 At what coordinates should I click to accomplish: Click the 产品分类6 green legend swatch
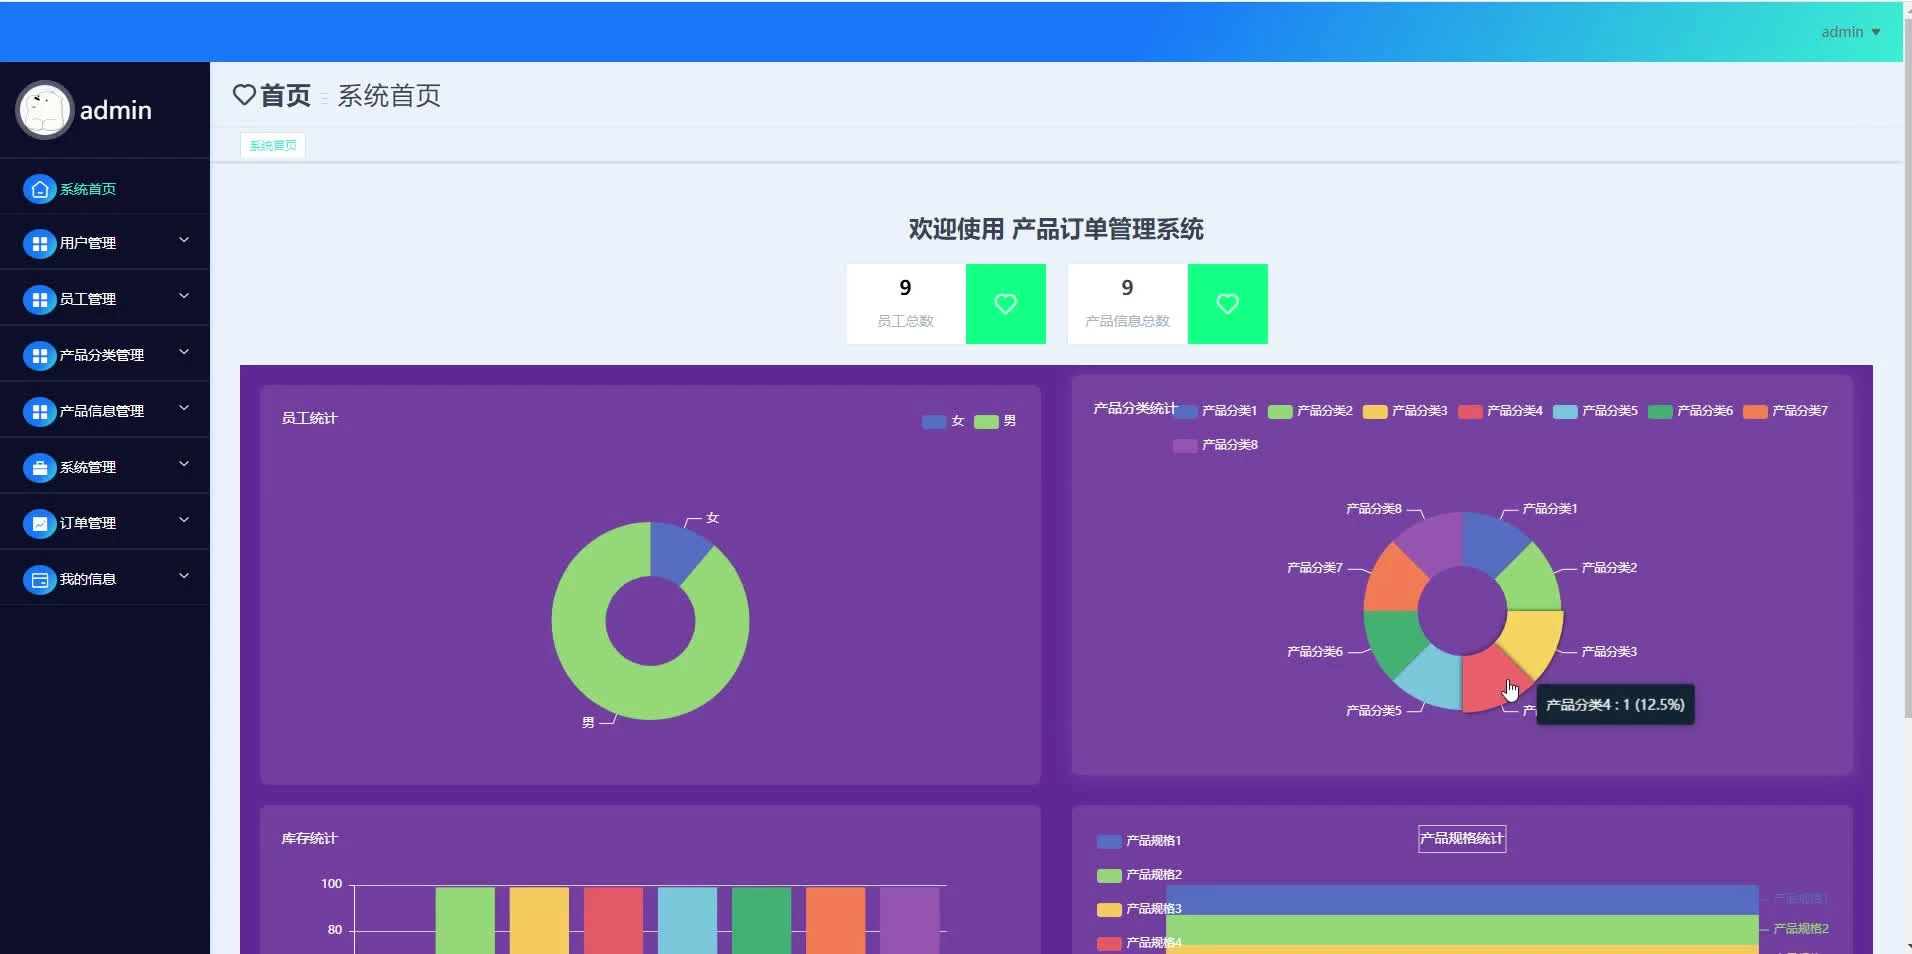point(1660,412)
